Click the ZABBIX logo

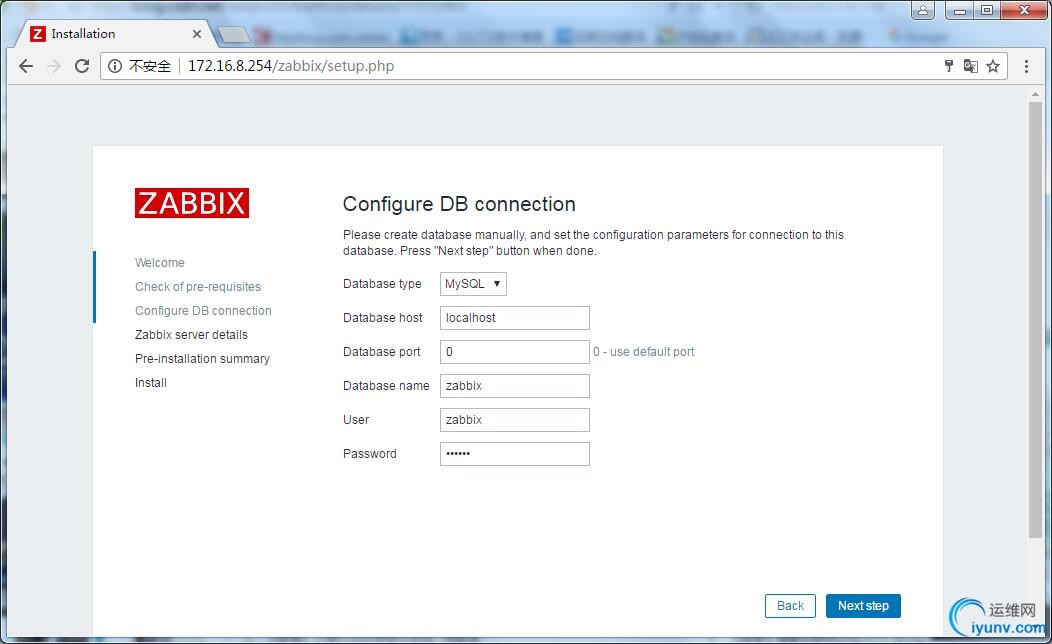coord(192,203)
